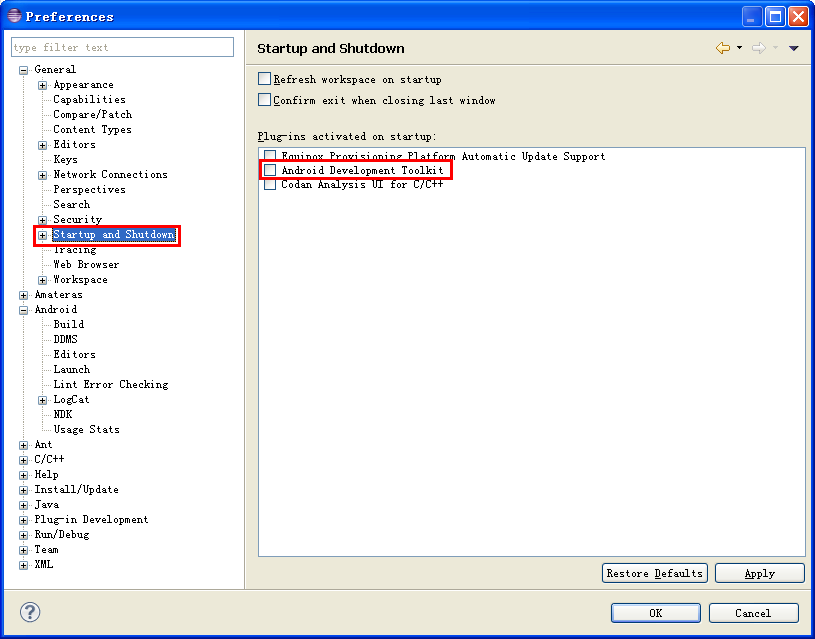Select Help in the preferences tree
This screenshot has height=639, width=815.
[46, 474]
